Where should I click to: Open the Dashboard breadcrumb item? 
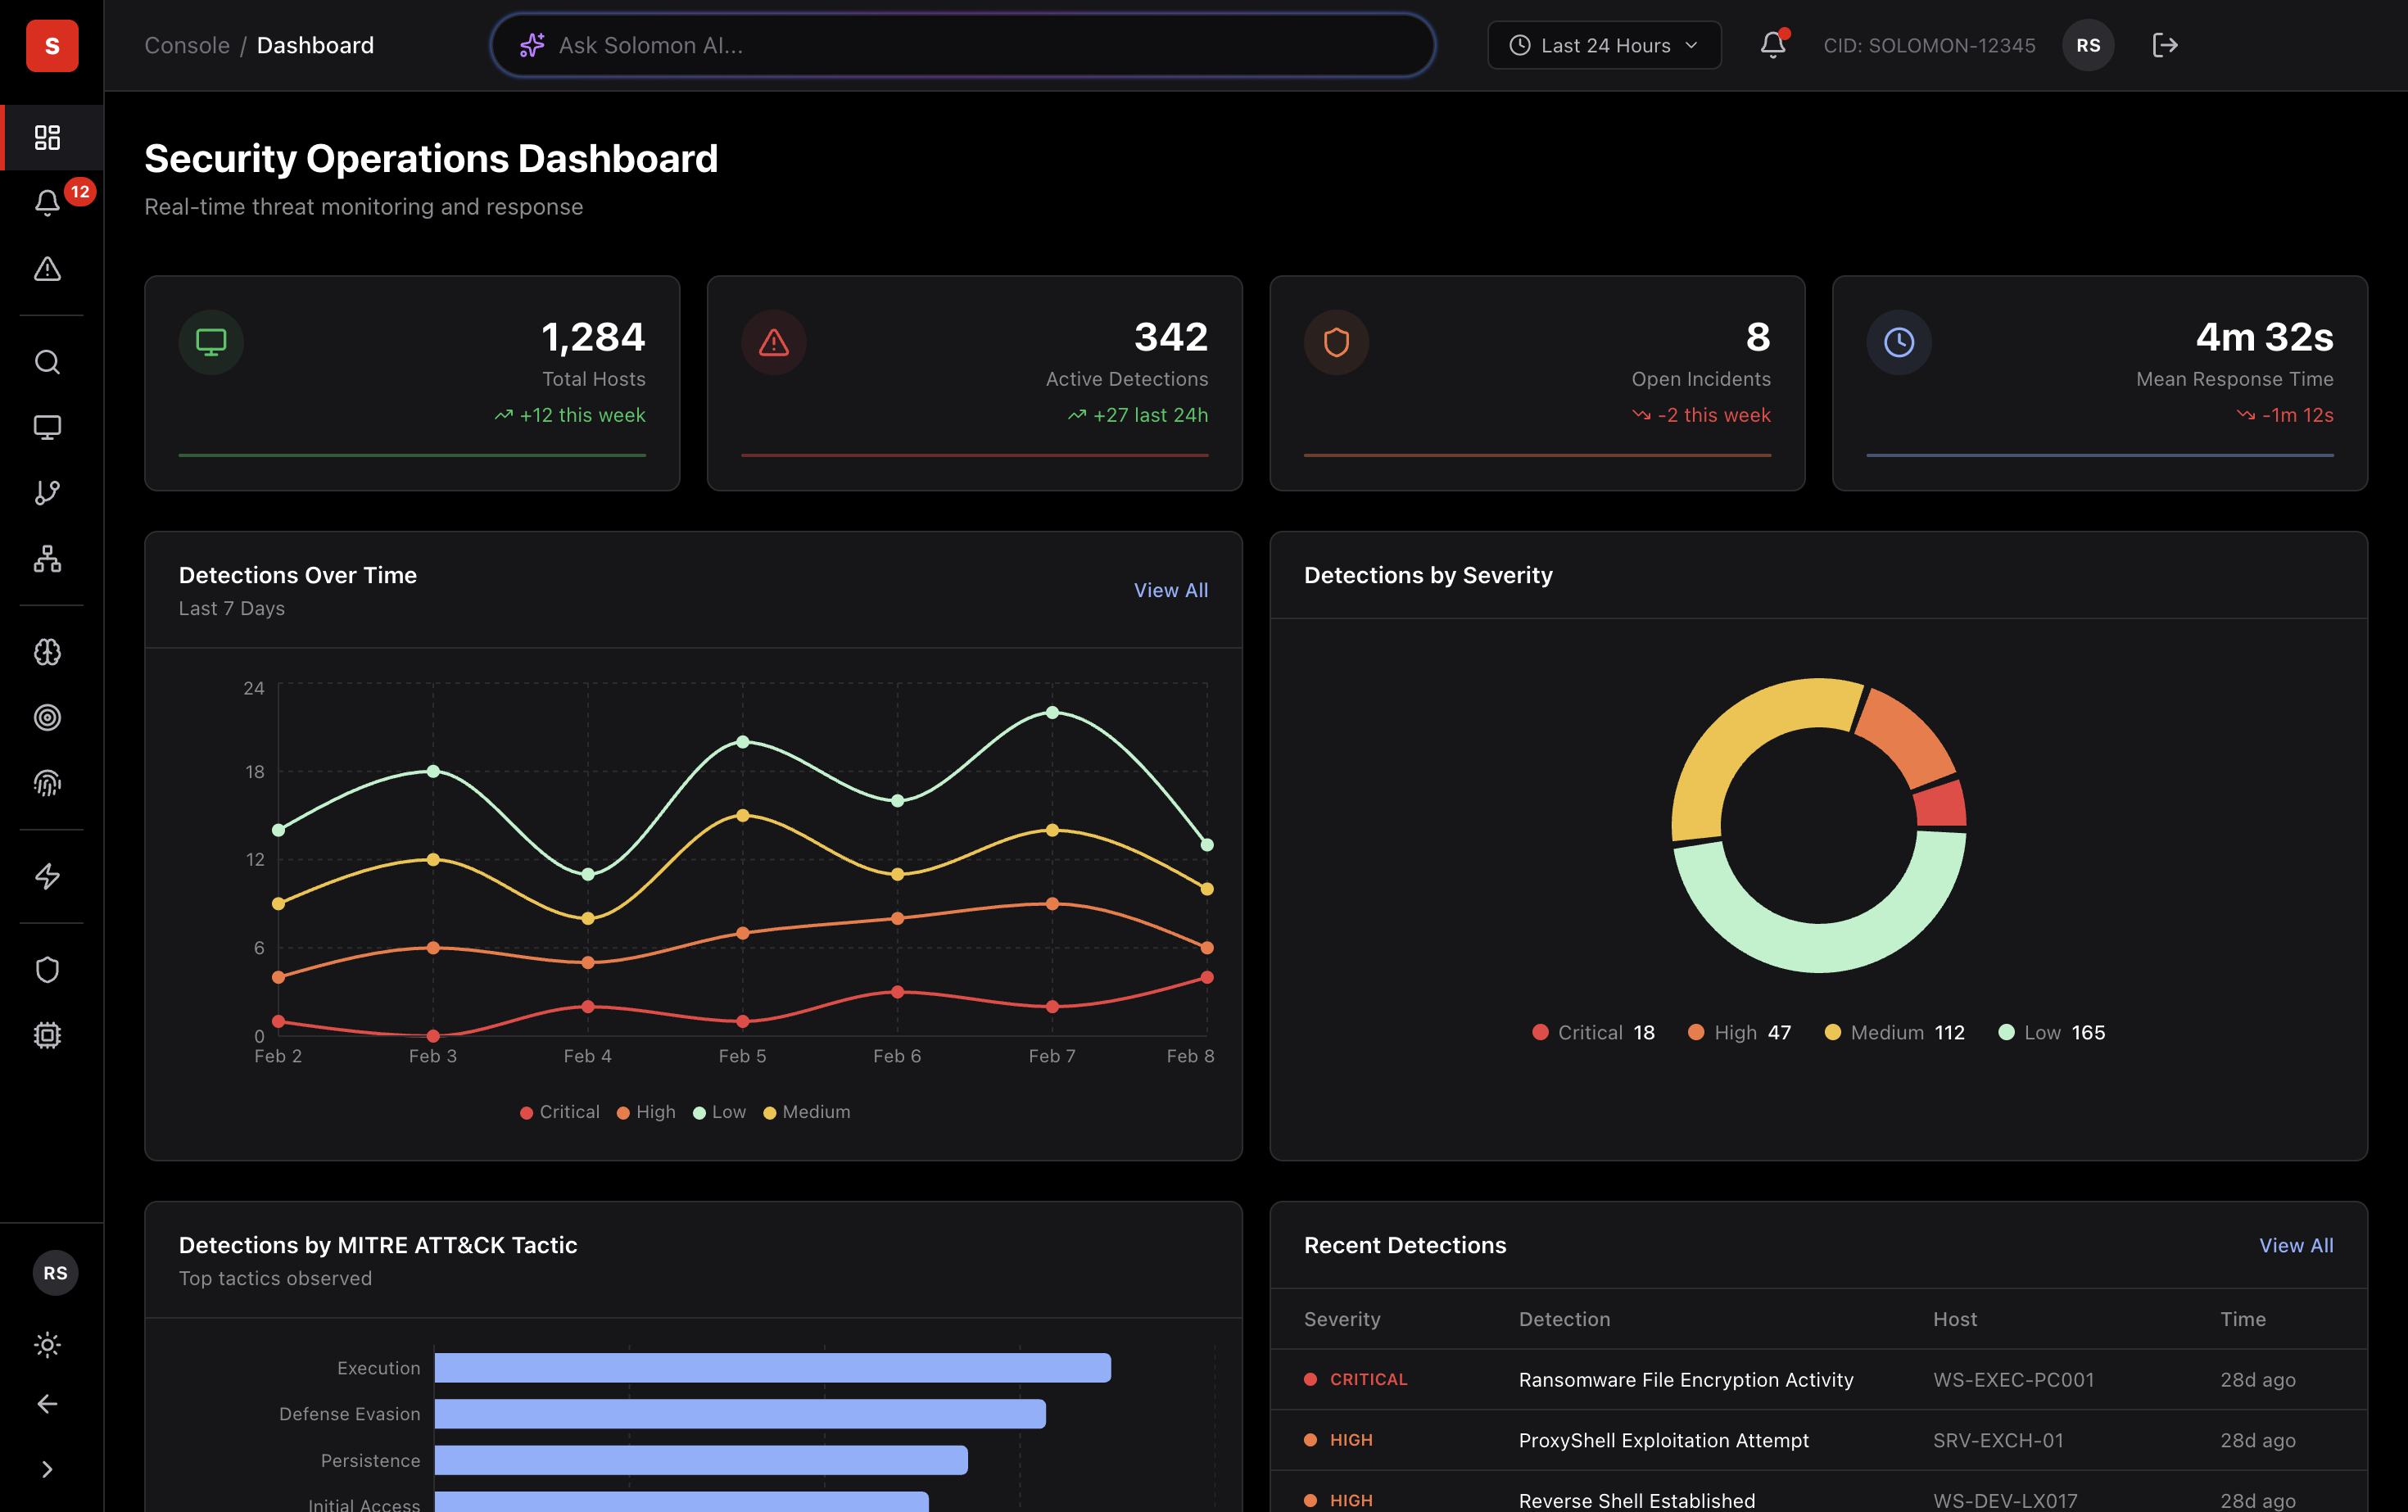point(315,45)
